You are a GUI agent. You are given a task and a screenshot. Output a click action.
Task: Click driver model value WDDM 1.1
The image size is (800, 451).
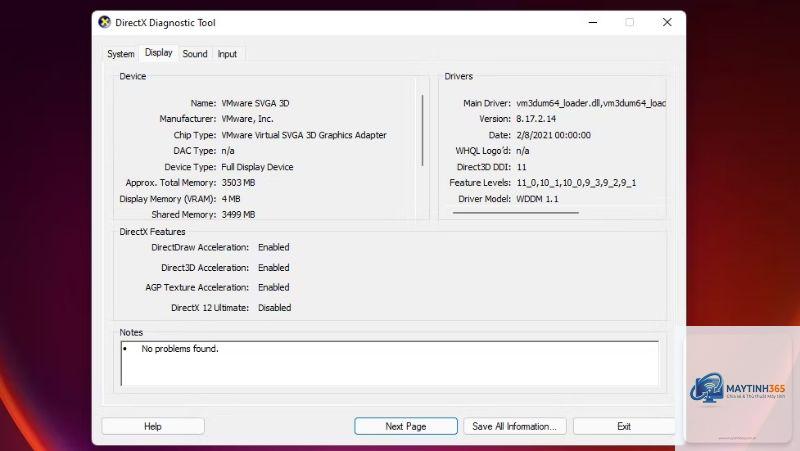pos(537,199)
